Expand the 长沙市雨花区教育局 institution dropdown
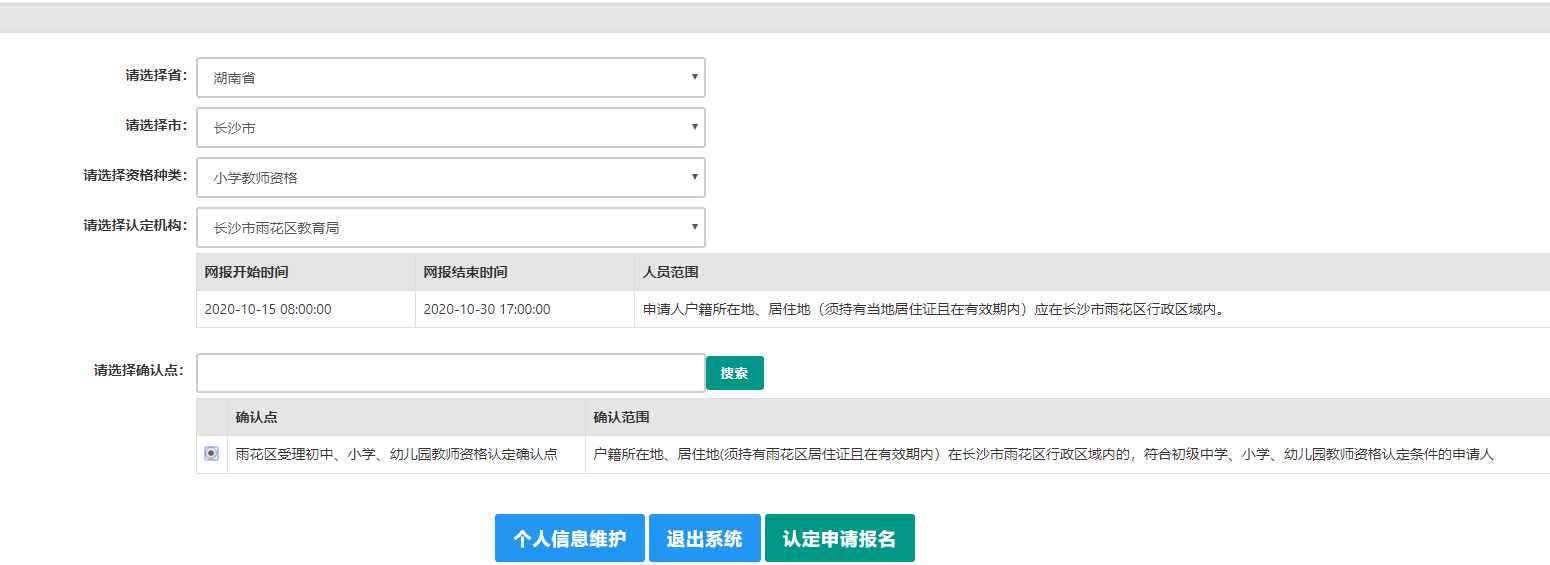 tap(450, 228)
